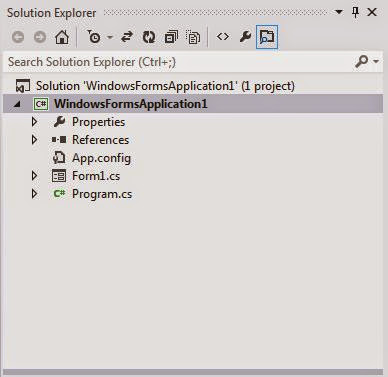Toggle Show All Files

193,37
